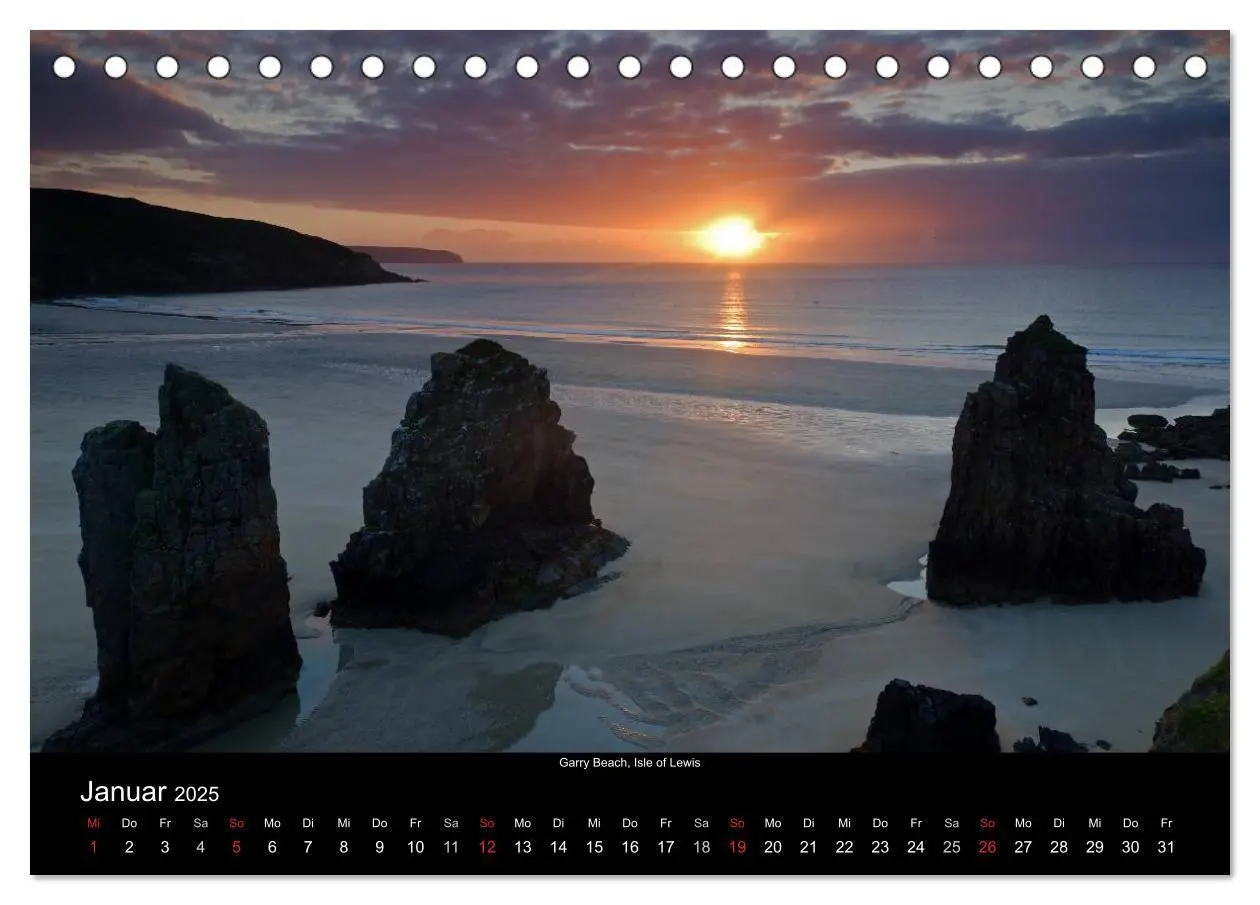The height and width of the screenshot is (905, 1260).
Task: Select date 28 in the calendar row
Action: tap(1059, 847)
